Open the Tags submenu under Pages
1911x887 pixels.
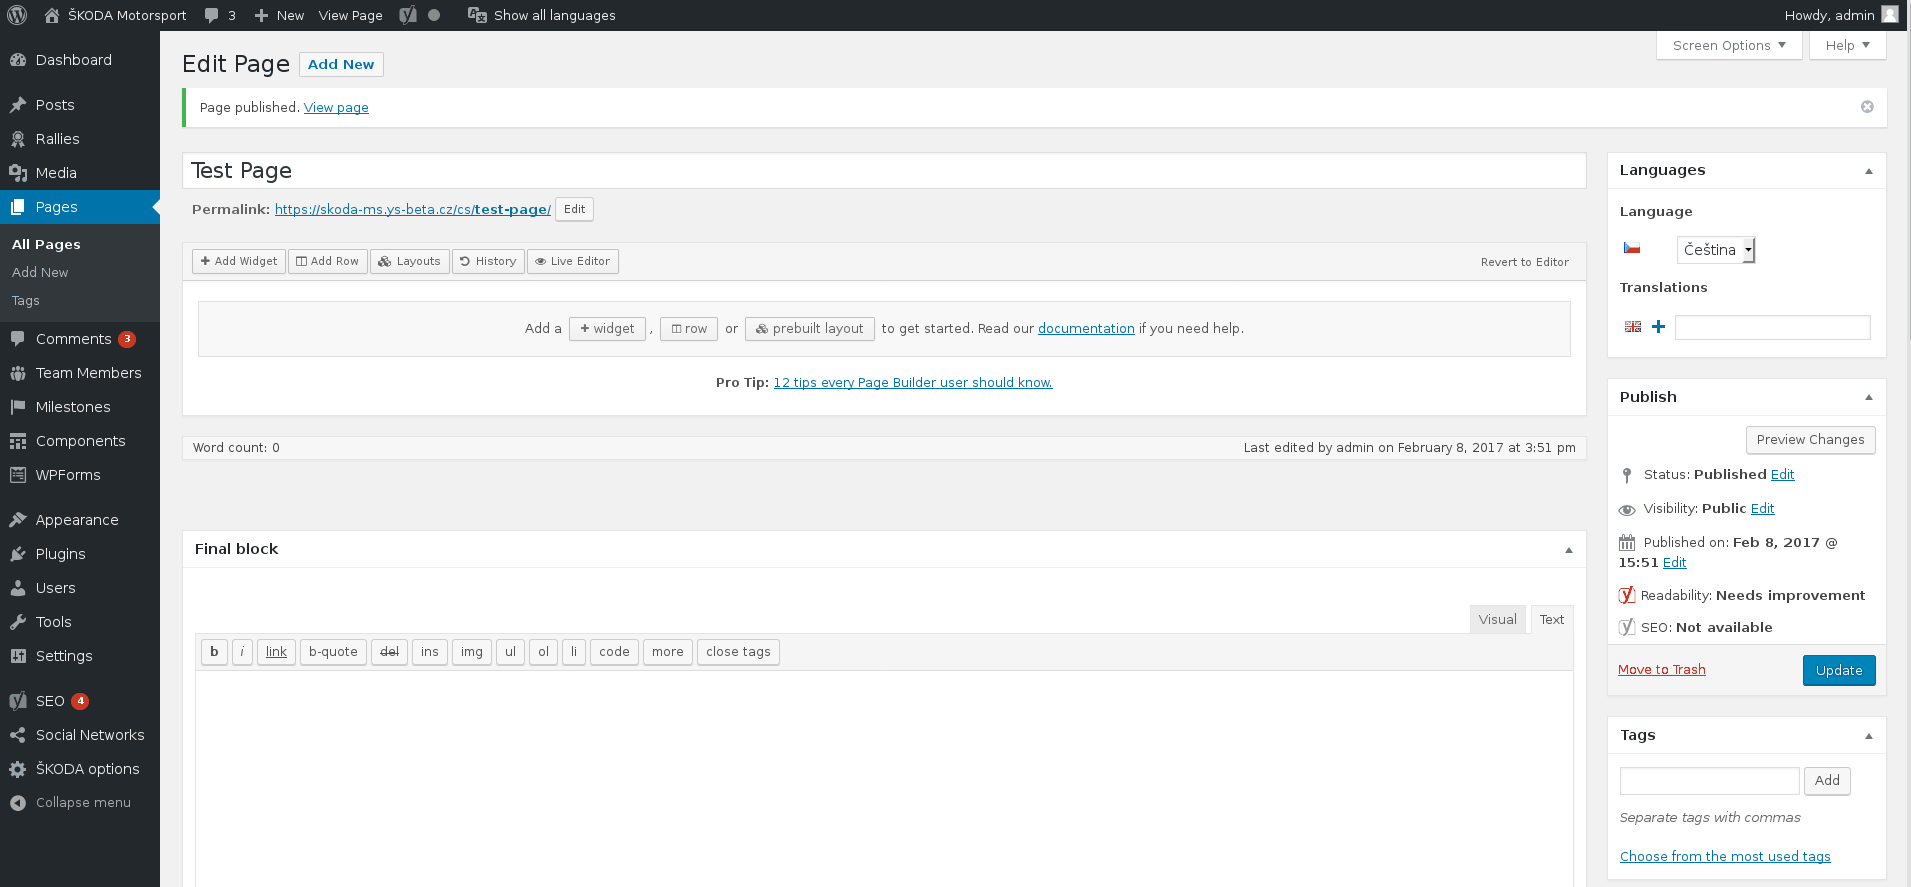pyautogui.click(x=26, y=300)
